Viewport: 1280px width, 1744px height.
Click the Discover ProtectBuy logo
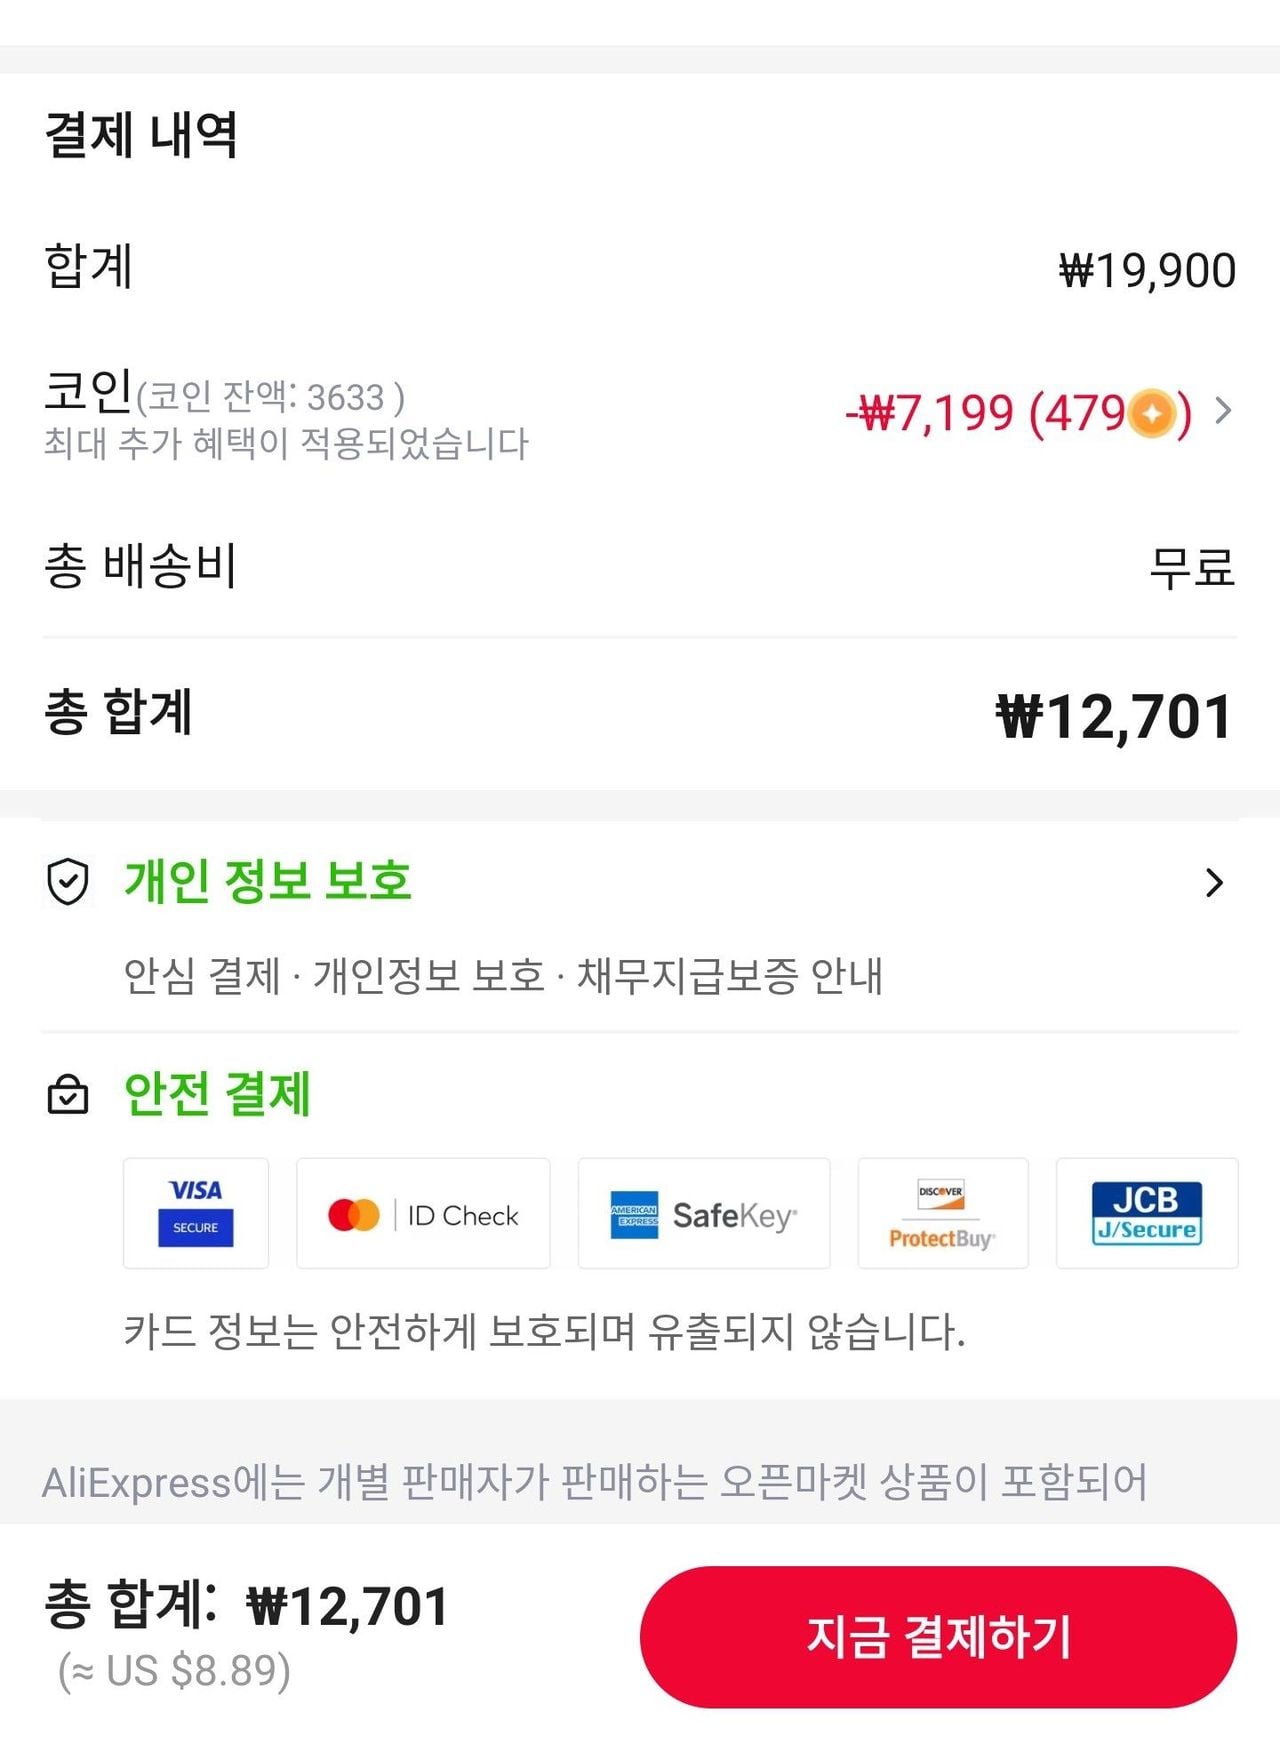[x=942, y=1214]
